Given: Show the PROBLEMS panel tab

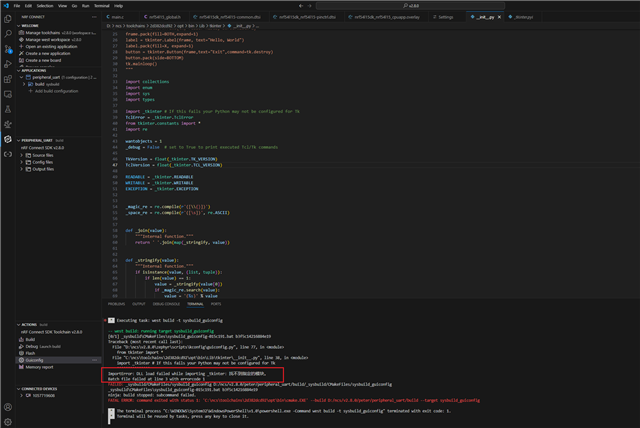Looking at the screenshot, I should coord(116,304).
